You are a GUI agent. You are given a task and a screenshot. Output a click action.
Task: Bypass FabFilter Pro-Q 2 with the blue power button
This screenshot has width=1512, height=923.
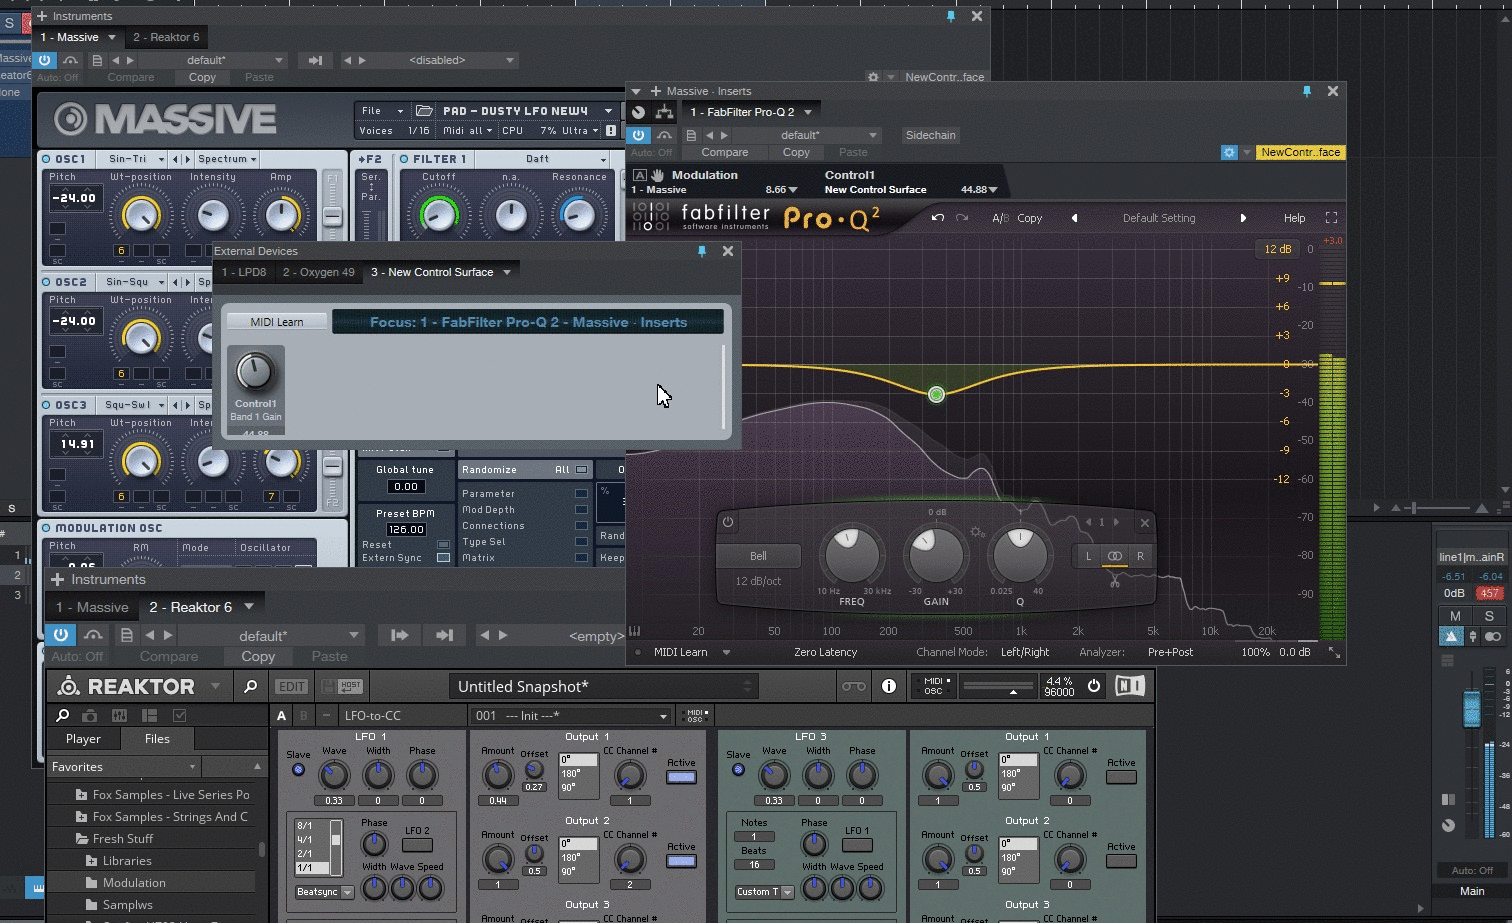pos(639,135)
